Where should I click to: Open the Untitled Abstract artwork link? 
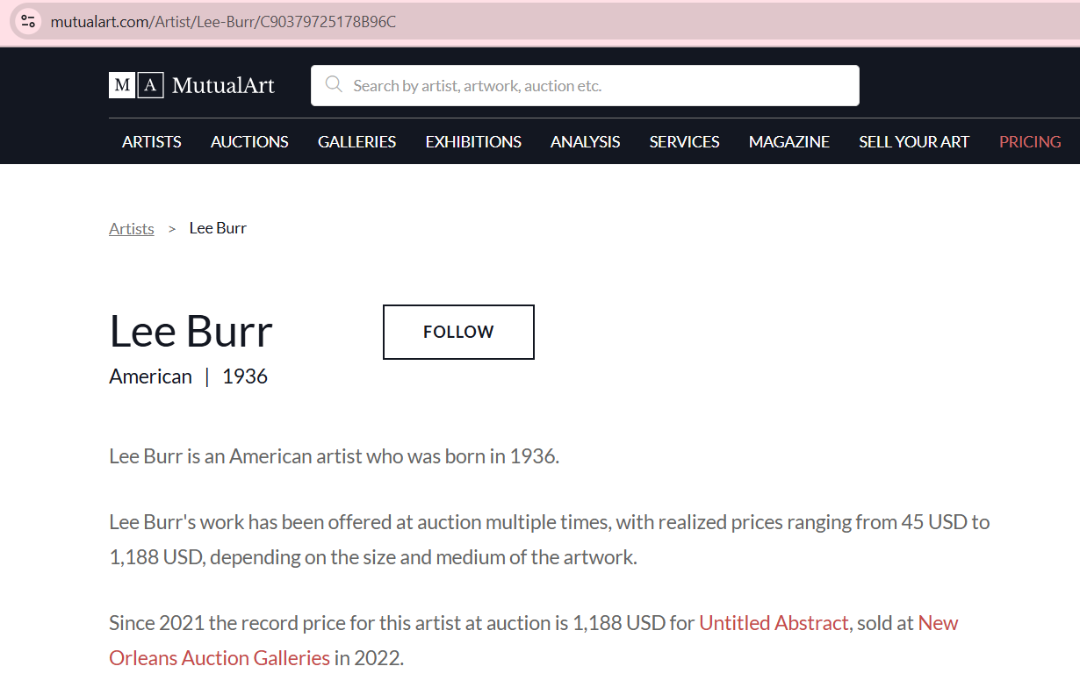[x=773, y=623]
